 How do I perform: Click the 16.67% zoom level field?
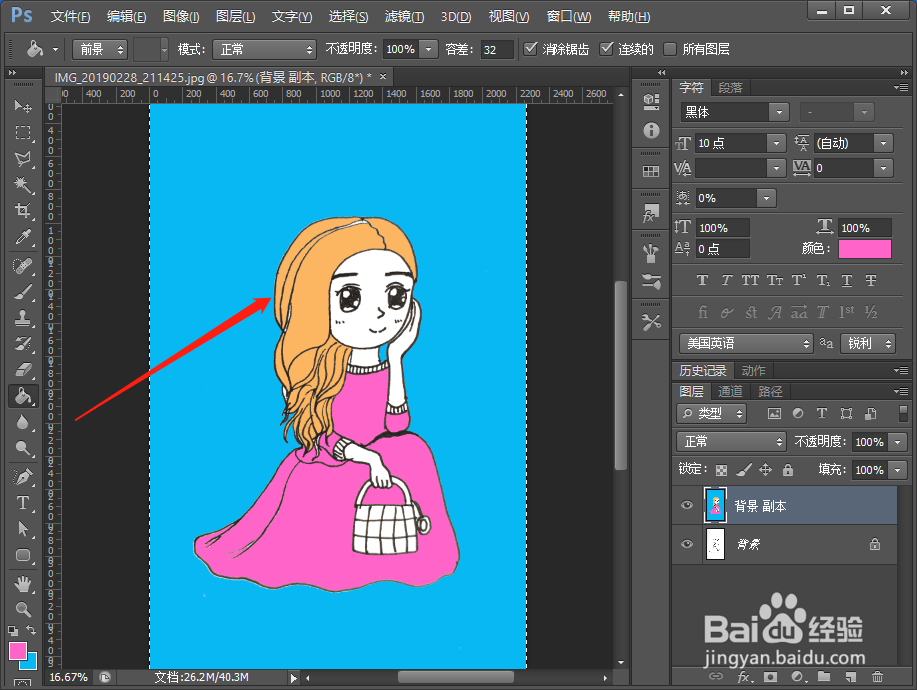click(x=68, y=677)
